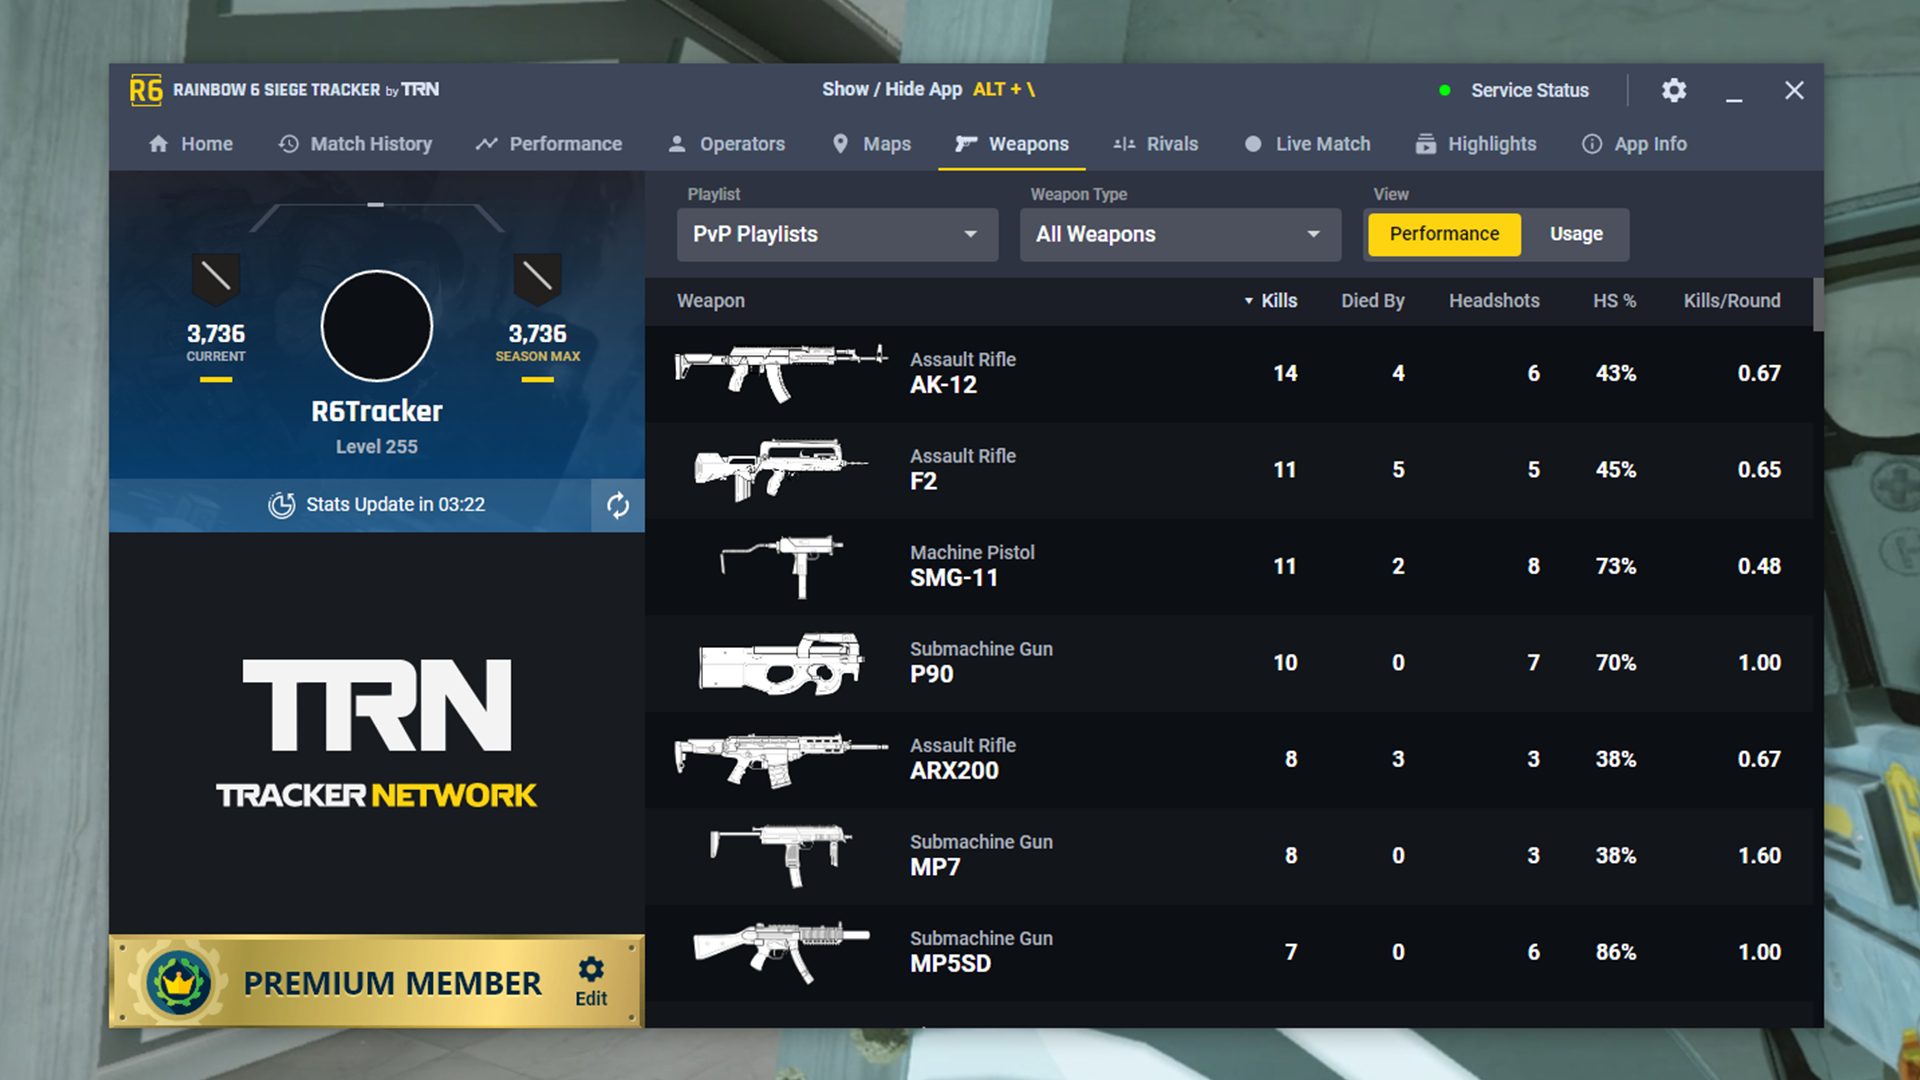Select the Weapons tab
The width and height of the screenshot is (1920, 1080).
pyautogui.click(x=1011, y=144)
